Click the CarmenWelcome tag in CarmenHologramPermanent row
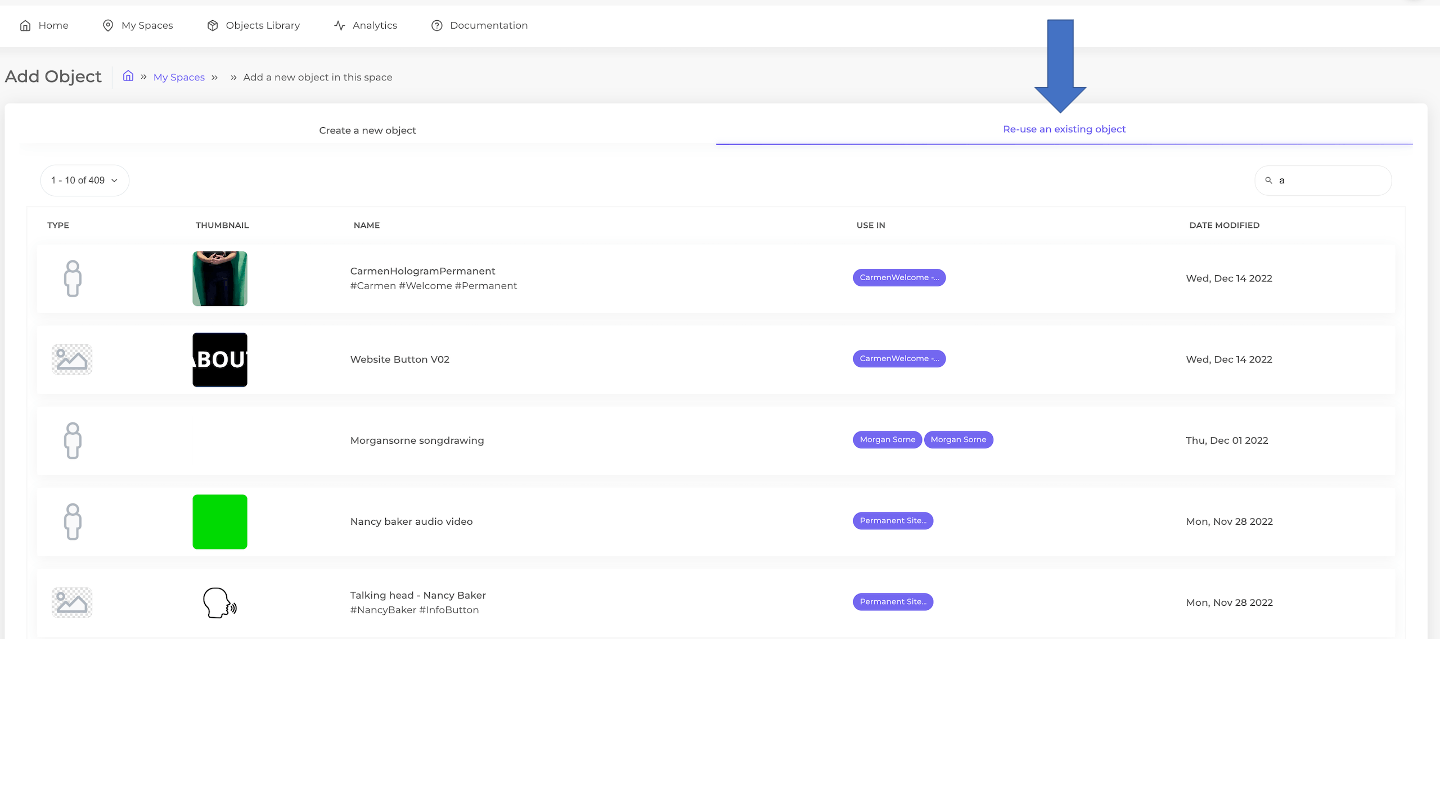 pyautogui.click(x=899, y=278)
